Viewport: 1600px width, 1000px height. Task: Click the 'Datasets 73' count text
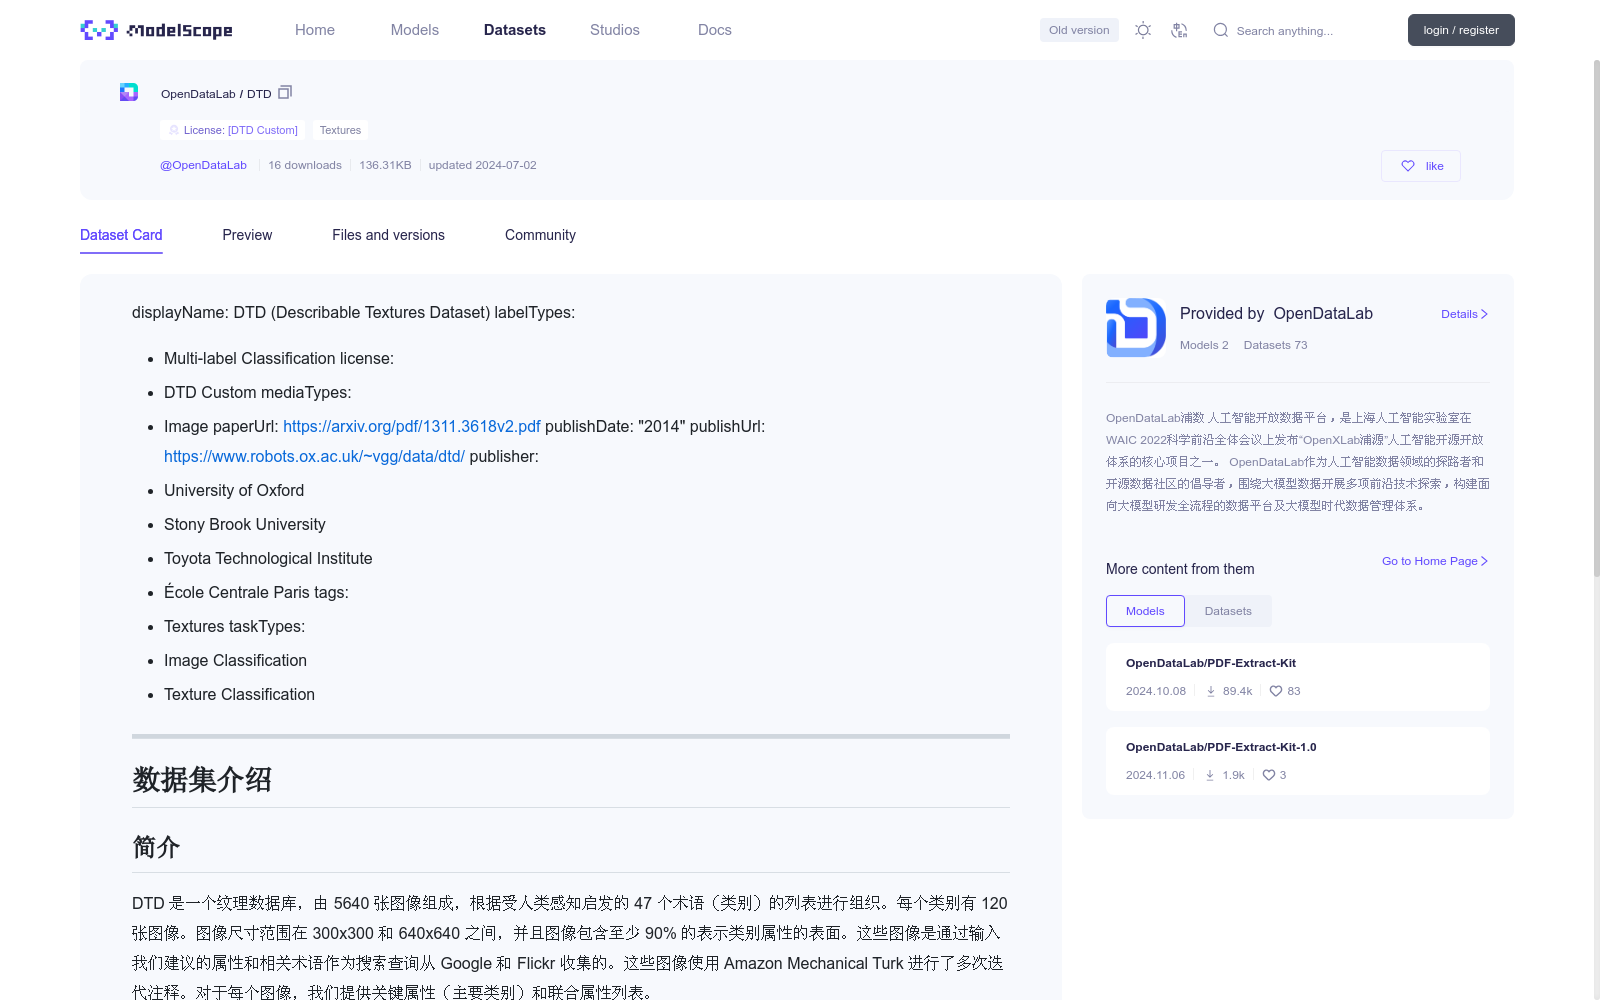pyautogui.click(x=1275, y=345)
